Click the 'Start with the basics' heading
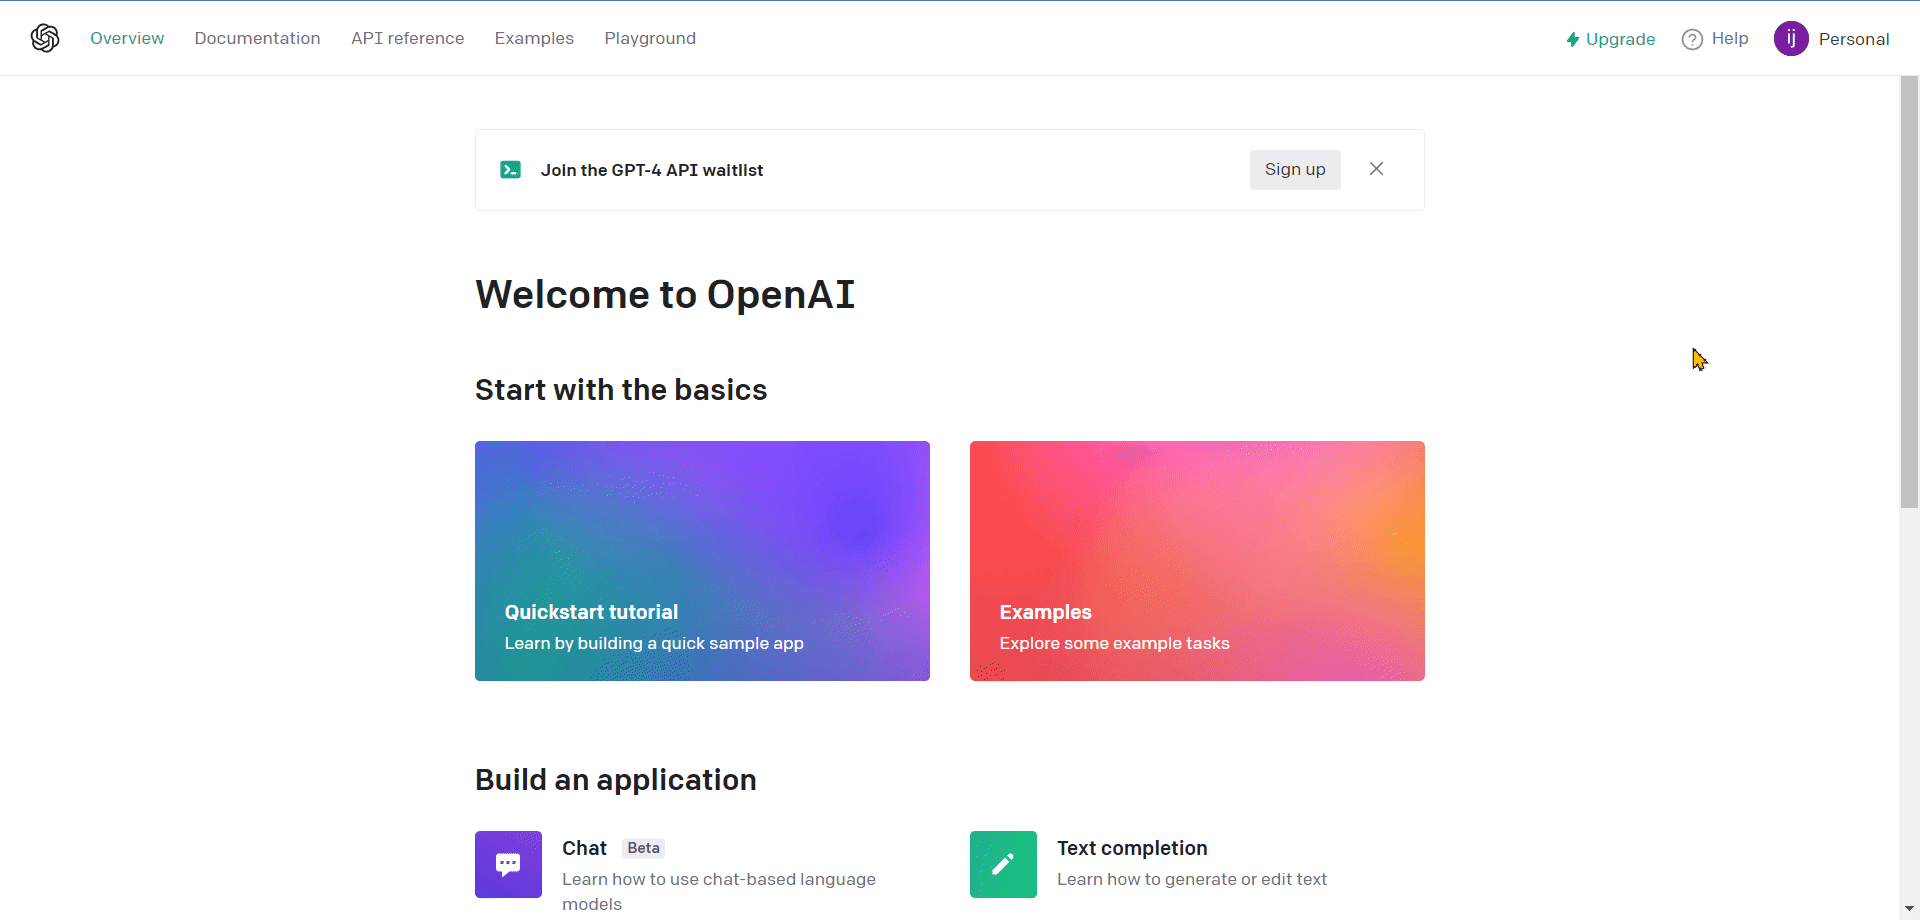Screen dimensions: 1920x920 (x=621, y=390)
